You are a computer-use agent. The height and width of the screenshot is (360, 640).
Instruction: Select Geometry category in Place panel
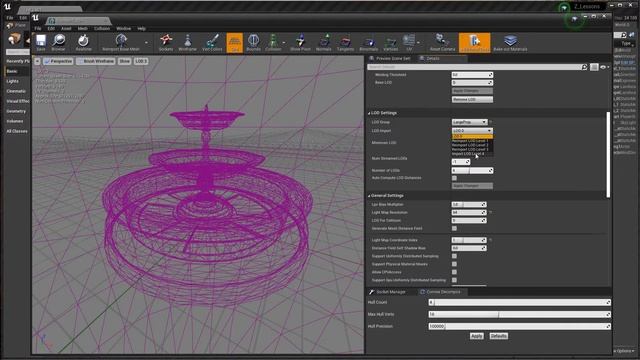point(16,111)
